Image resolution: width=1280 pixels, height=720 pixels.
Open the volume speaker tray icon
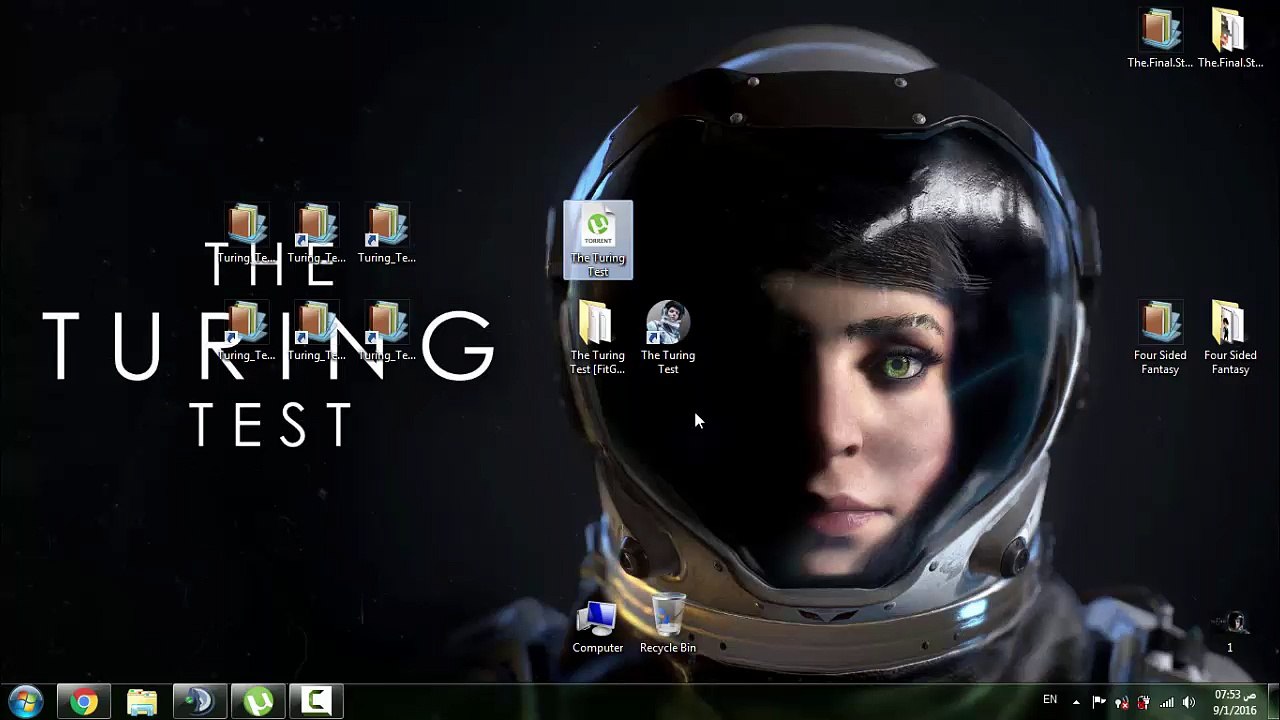[x=1189, y=702]
